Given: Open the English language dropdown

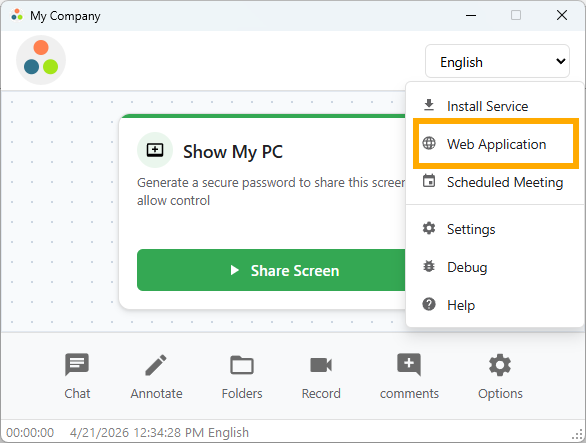Looking at the screenshot, I should pos(497,61).
